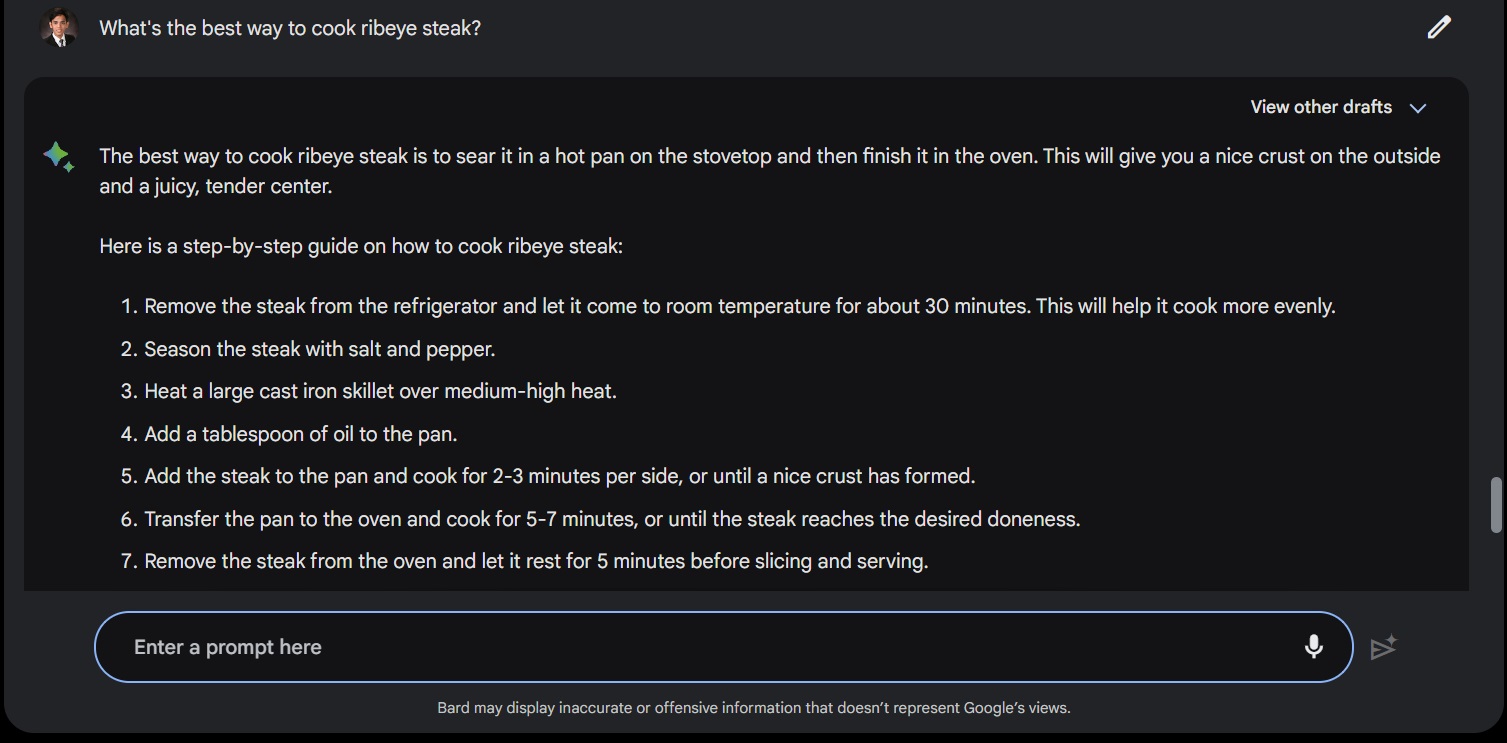Activate the microphone voice input

(1314, 647)
